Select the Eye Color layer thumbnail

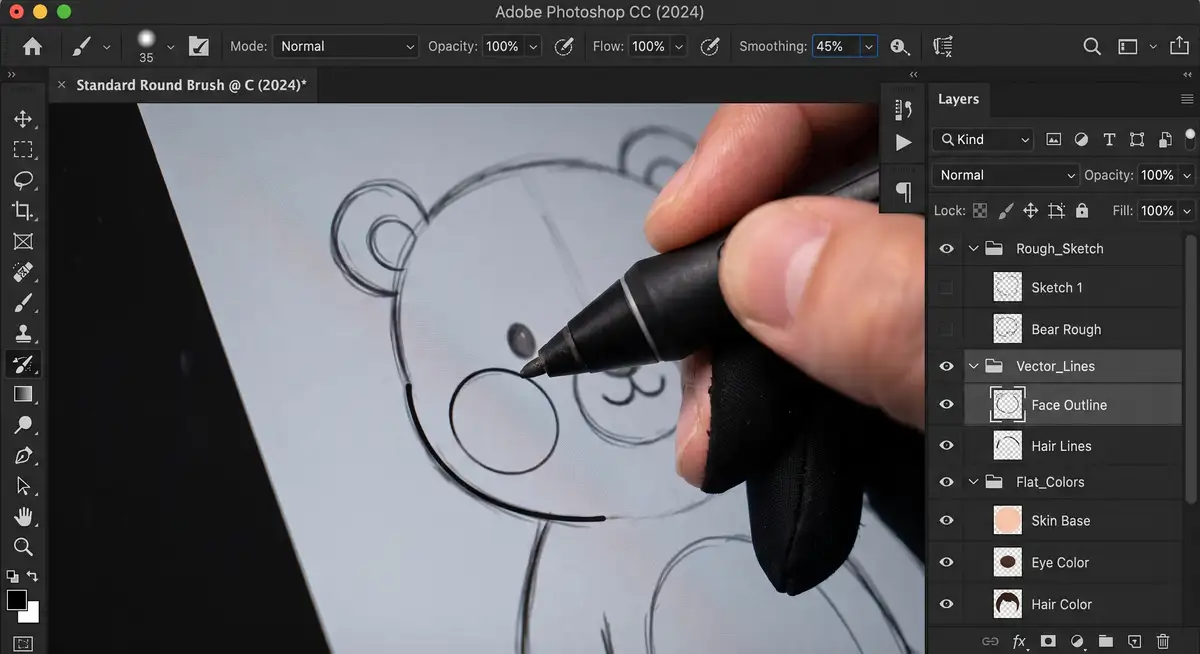point(1007,562)
